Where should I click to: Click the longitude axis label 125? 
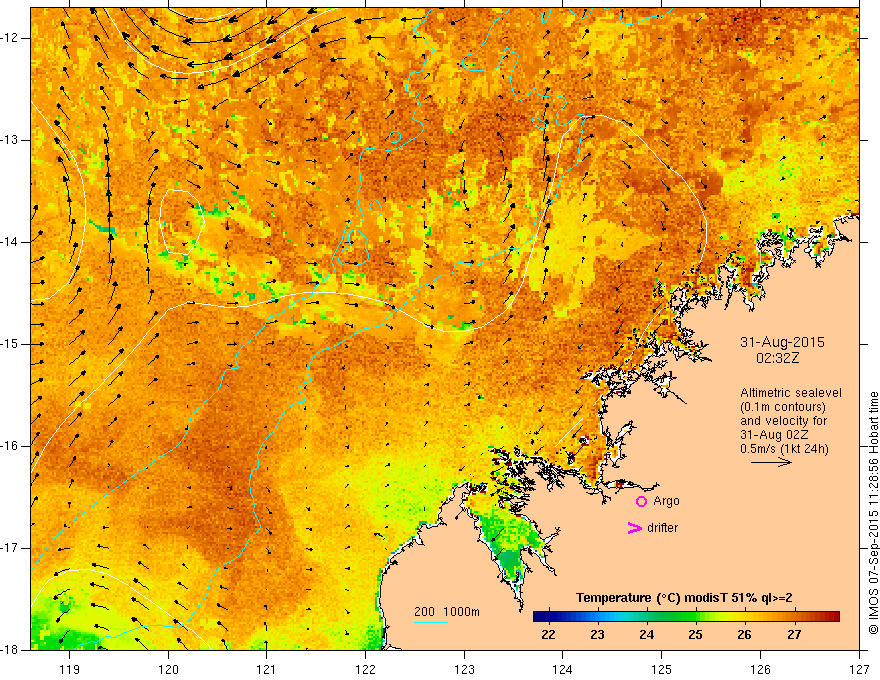click(662, 669)
